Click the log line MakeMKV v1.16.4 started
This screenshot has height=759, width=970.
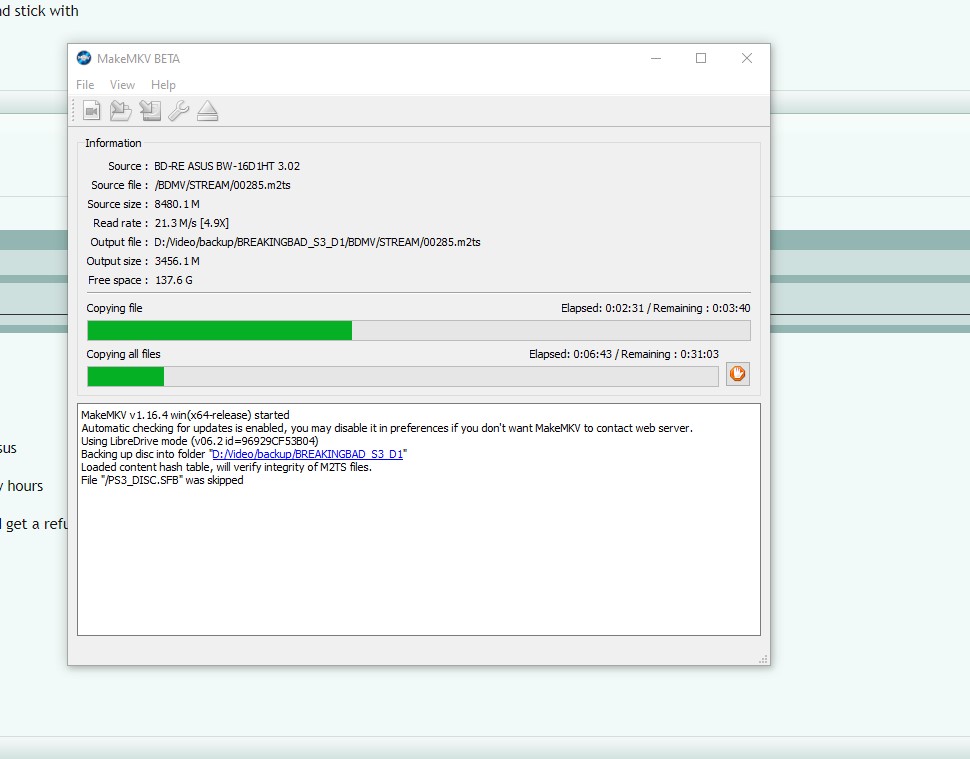coord(185,415)
